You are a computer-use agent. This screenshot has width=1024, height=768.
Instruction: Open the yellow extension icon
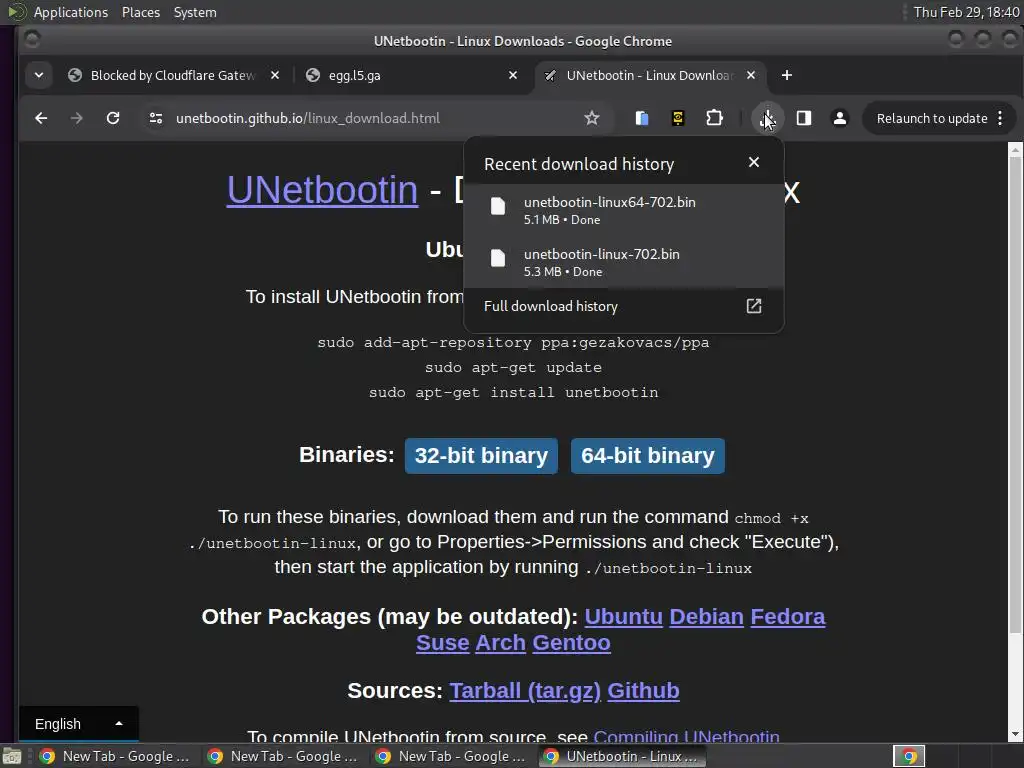tap(678, 118)
